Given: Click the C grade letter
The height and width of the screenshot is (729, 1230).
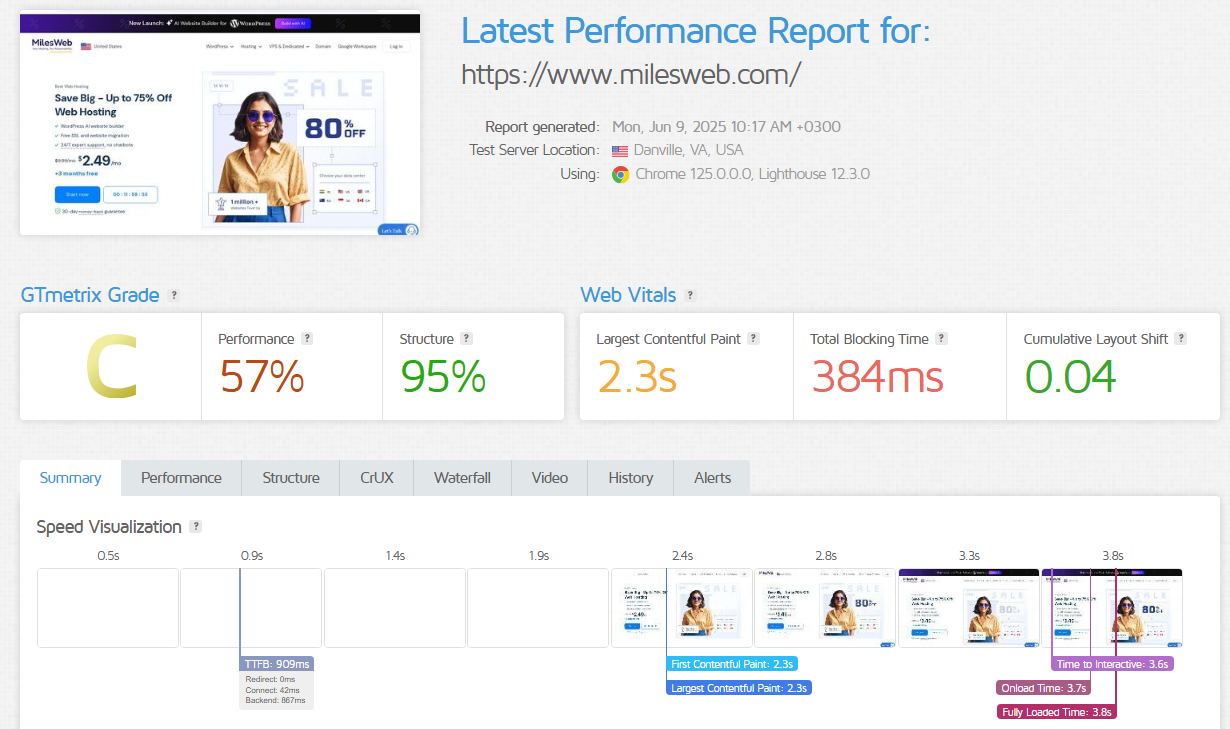Looking at the screenshot, I should (x=110, y=367).
